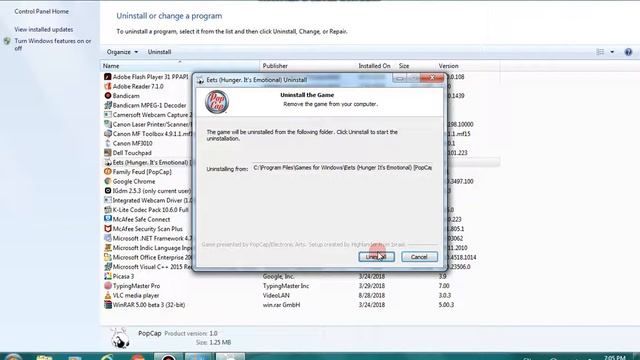Click the TypingMaster Inc publisher cell

click(x=286, y=286)
